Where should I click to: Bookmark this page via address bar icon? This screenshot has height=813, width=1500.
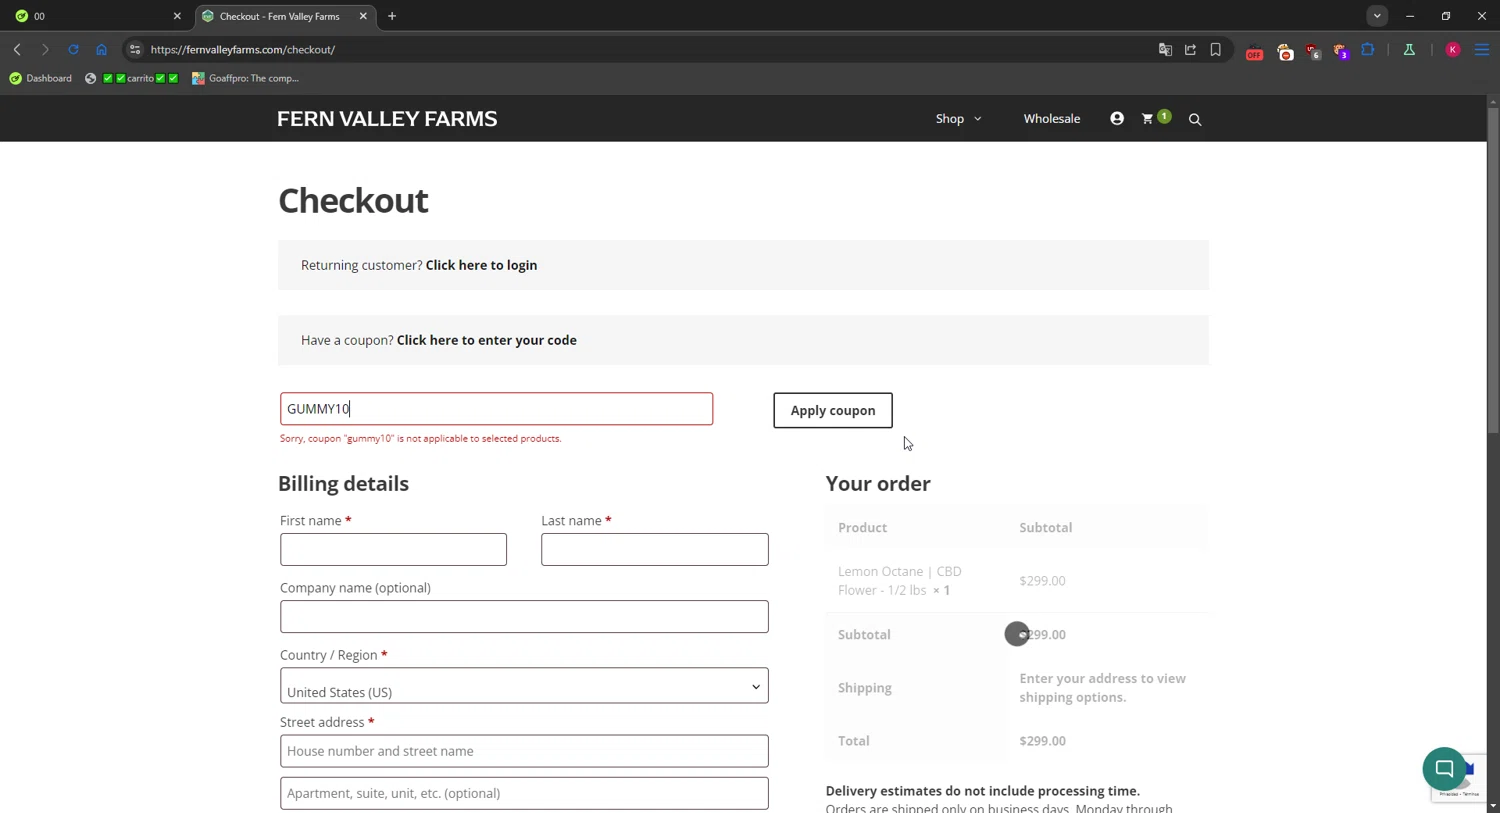point(1216,50)
